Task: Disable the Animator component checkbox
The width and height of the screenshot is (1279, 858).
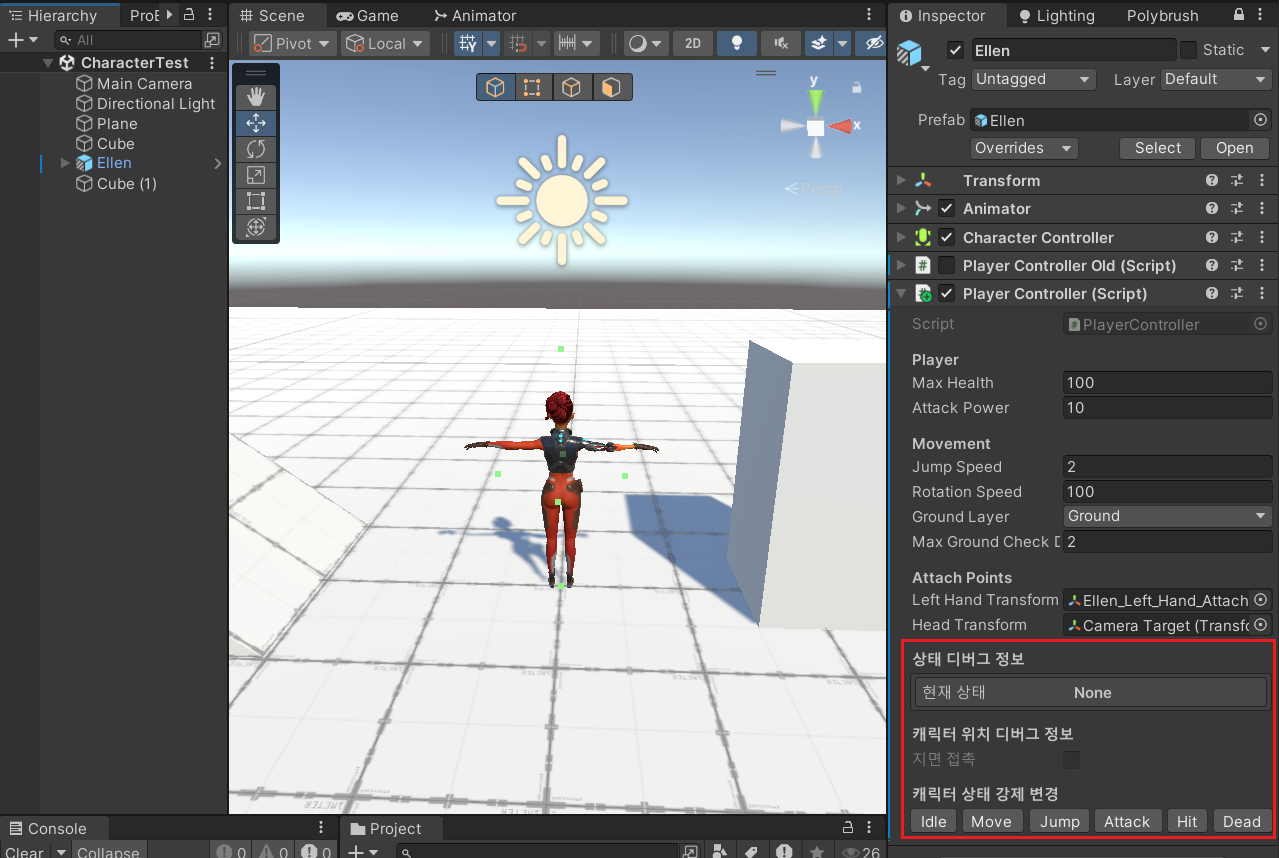Action: 947,208
